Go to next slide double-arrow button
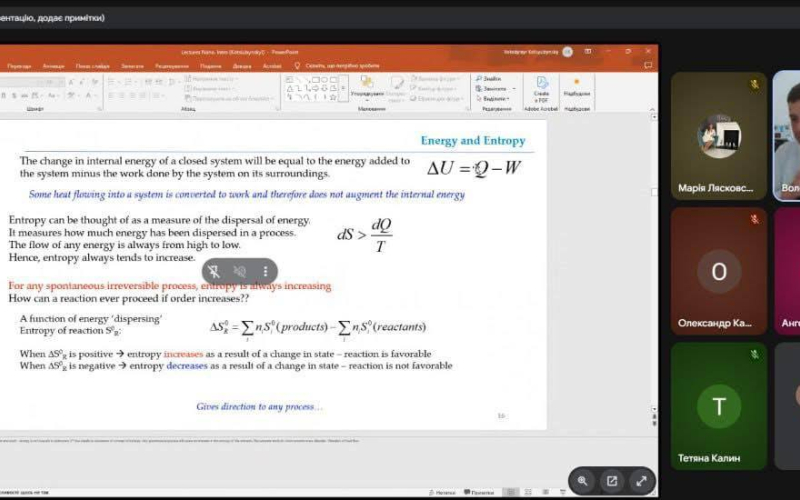This screenshot has width=800, height=500. (x=654, y=423)
